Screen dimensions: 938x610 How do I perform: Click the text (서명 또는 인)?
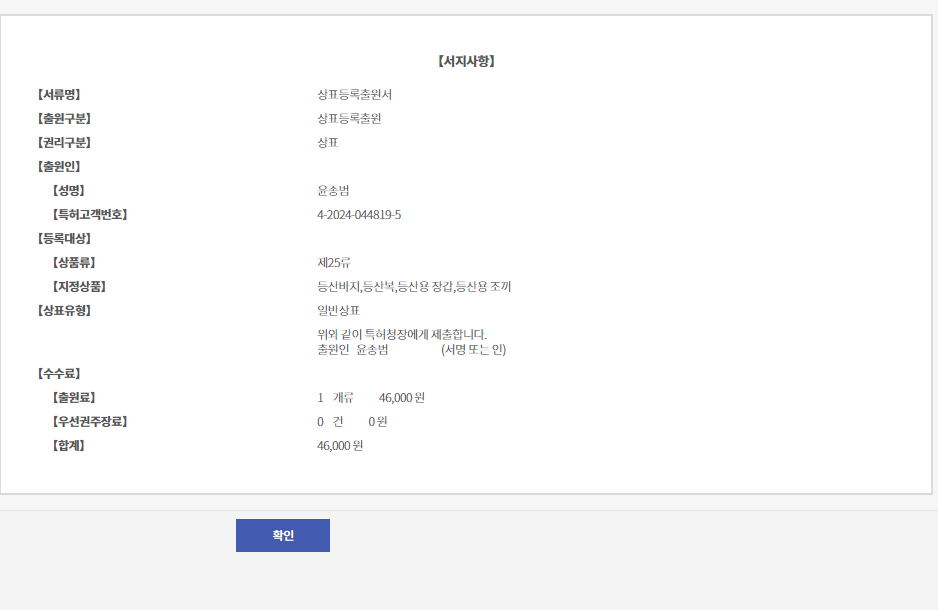[473, 350]
